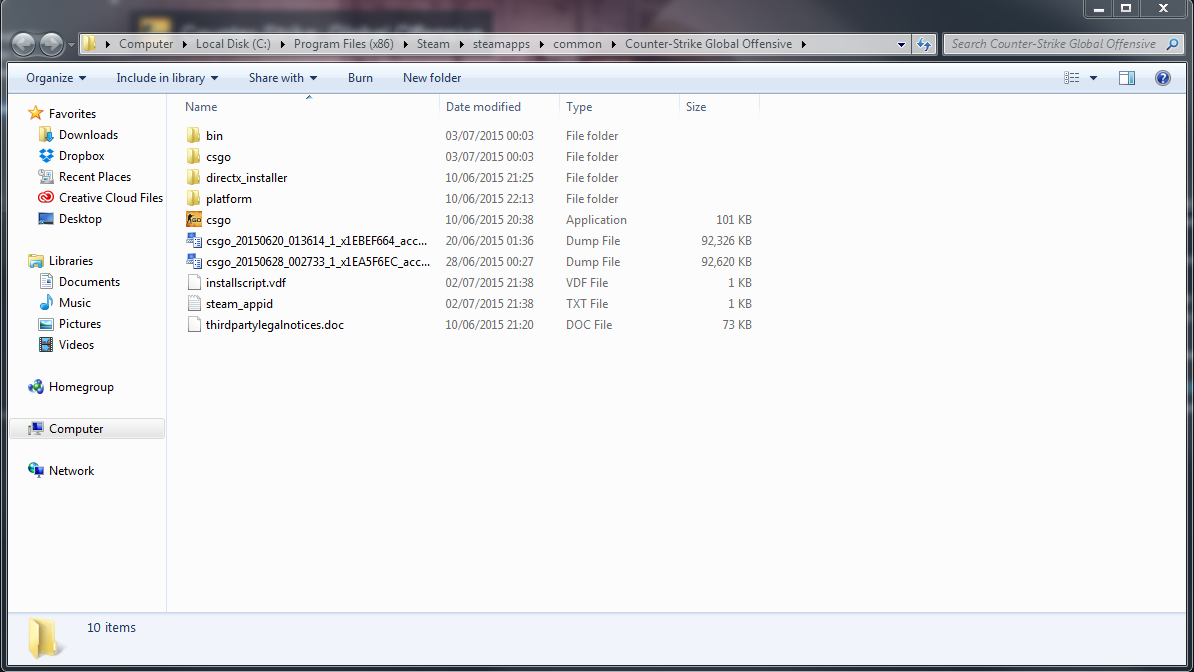Sort by the Size column header
The height and width of the screenshot is (672, 1194).
tap(720, 107)
